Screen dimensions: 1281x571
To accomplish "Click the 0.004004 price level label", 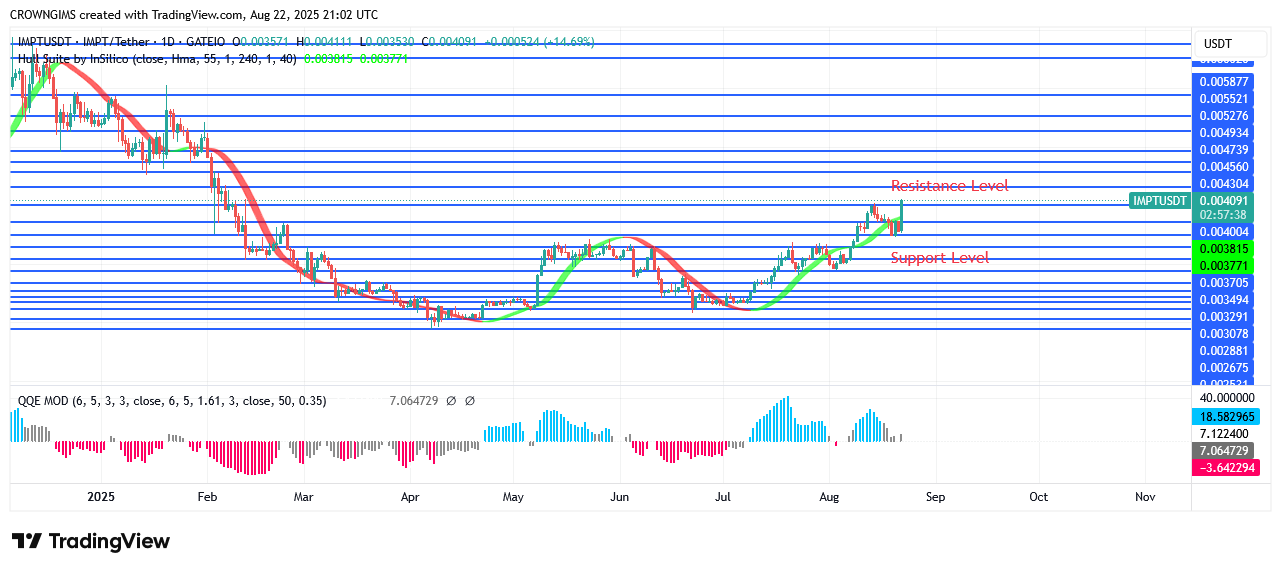I will (x=1224, y=232).
